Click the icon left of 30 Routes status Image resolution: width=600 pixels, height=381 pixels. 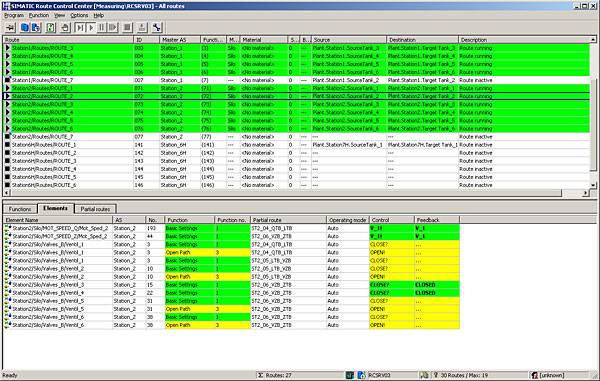pos(424,375)
